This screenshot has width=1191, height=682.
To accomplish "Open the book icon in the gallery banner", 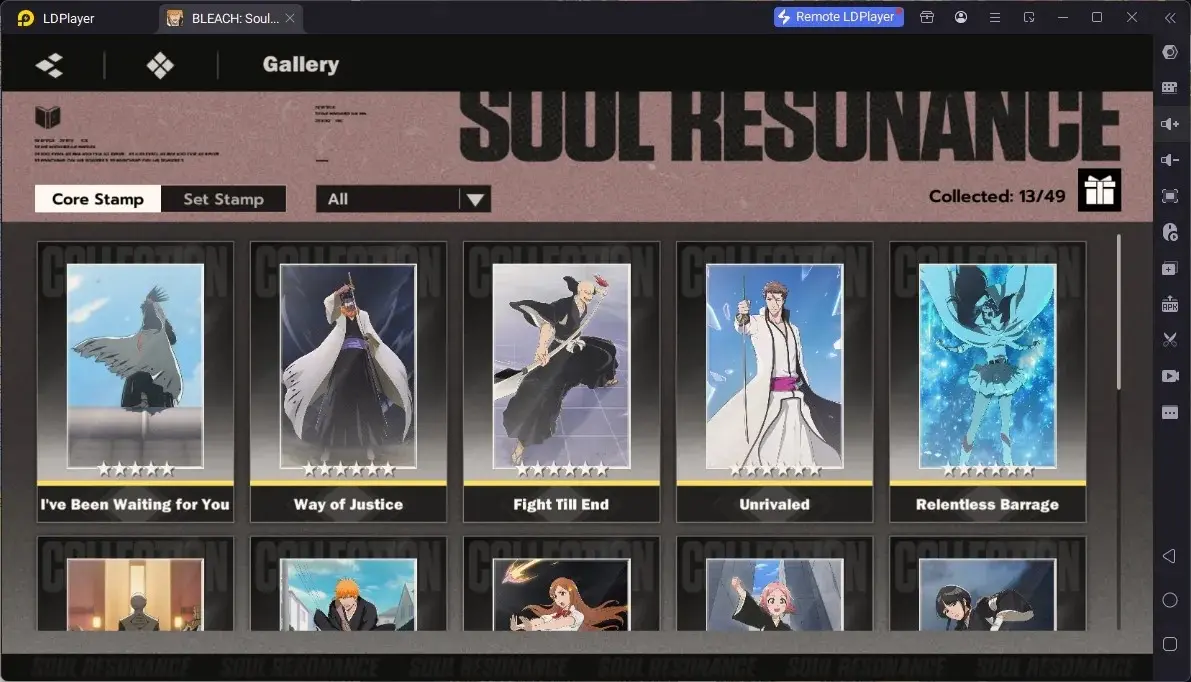I will (47, 117).
